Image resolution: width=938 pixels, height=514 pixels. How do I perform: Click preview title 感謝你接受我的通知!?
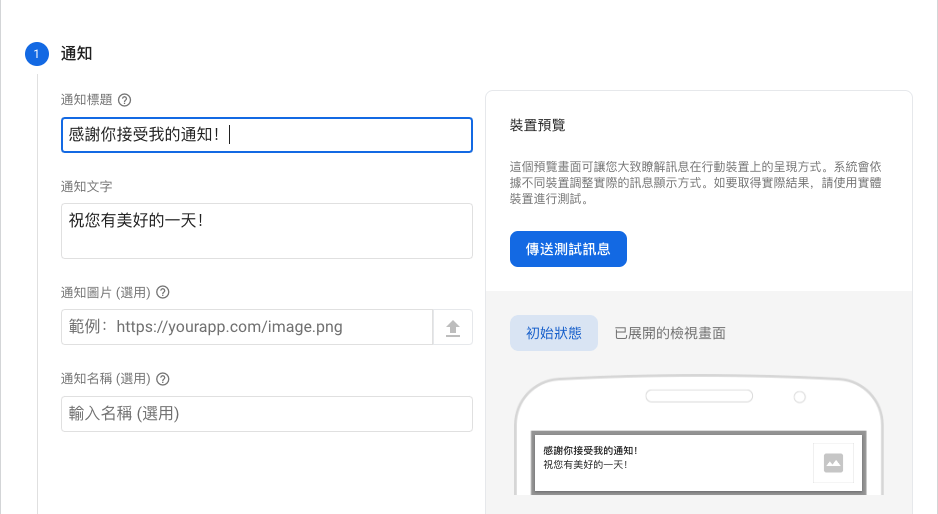coord(590,451)
